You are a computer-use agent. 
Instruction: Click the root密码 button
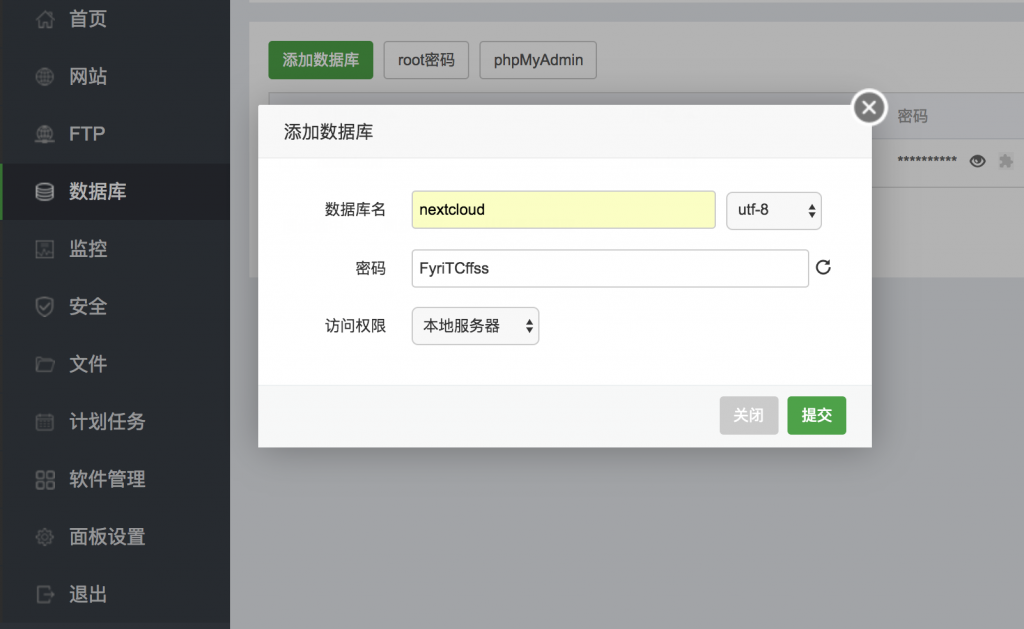coord(426,60)
